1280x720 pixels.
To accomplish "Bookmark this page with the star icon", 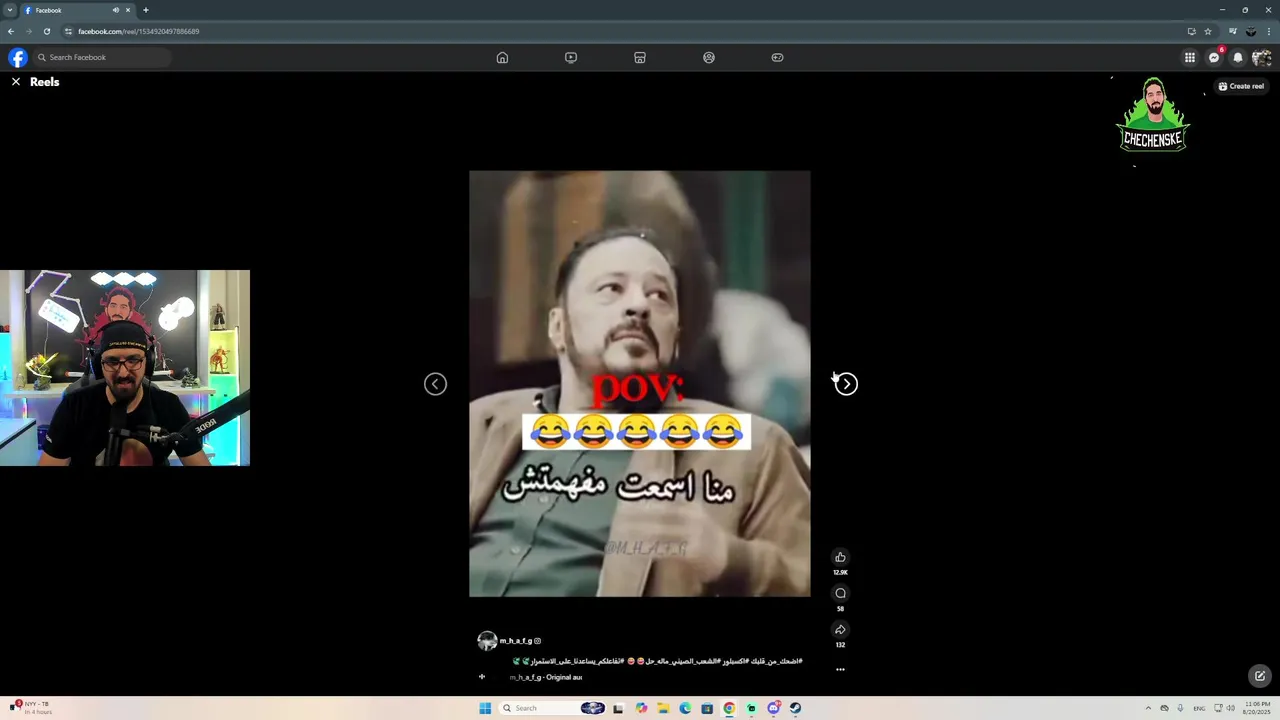I will tap(1208, 31).
